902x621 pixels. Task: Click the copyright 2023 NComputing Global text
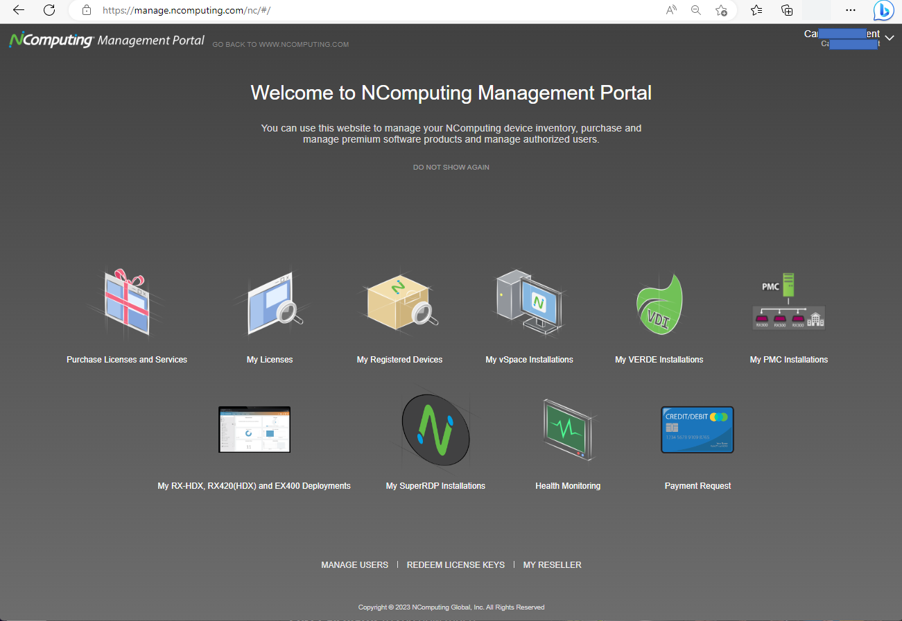point(451,607)
